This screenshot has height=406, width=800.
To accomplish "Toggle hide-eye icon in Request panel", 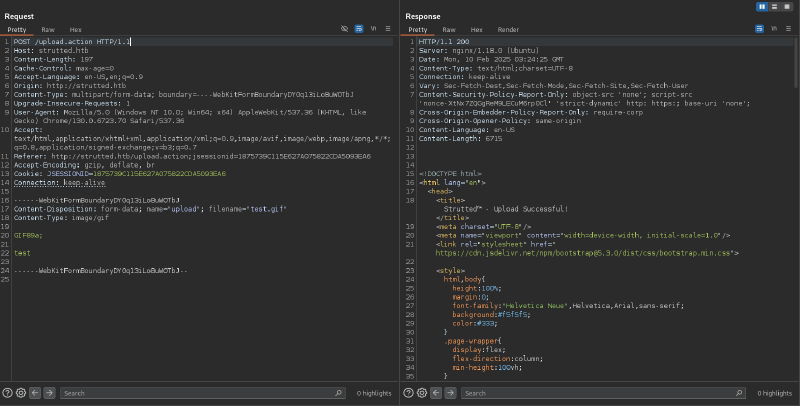I will point(345,31).
